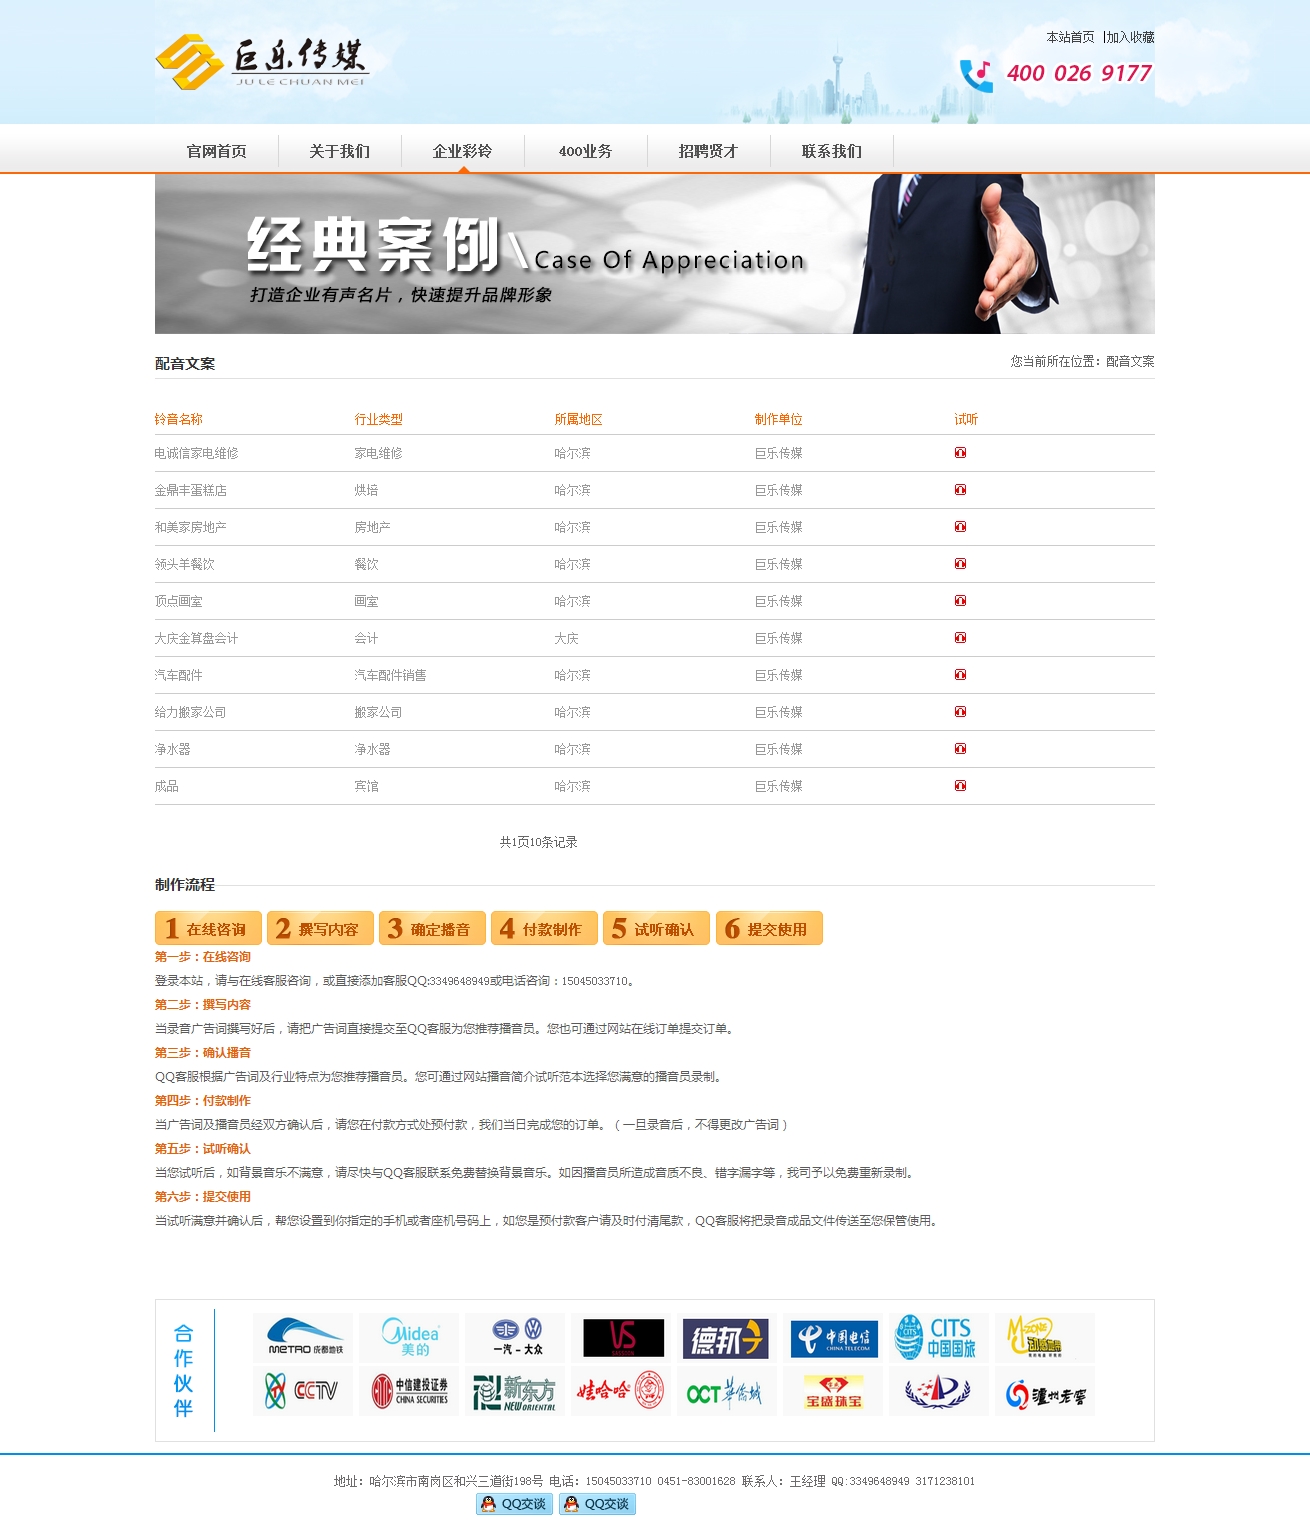This screenshot has width=1310, height=1539.
Task: Play the 金鼎丰蛋糕店 ringtone sample
Action: [x=960, y=490]
